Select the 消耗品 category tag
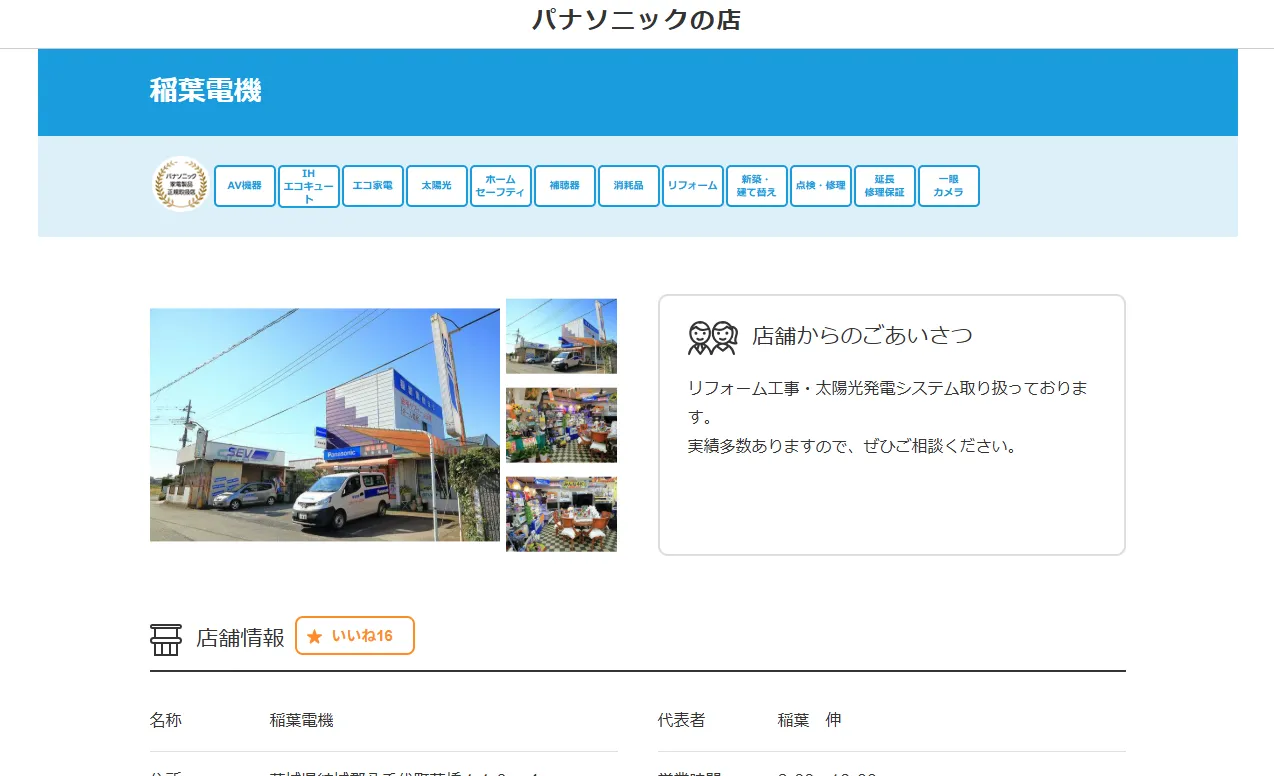Screen dimensions: 1274x776 (629, 186)
